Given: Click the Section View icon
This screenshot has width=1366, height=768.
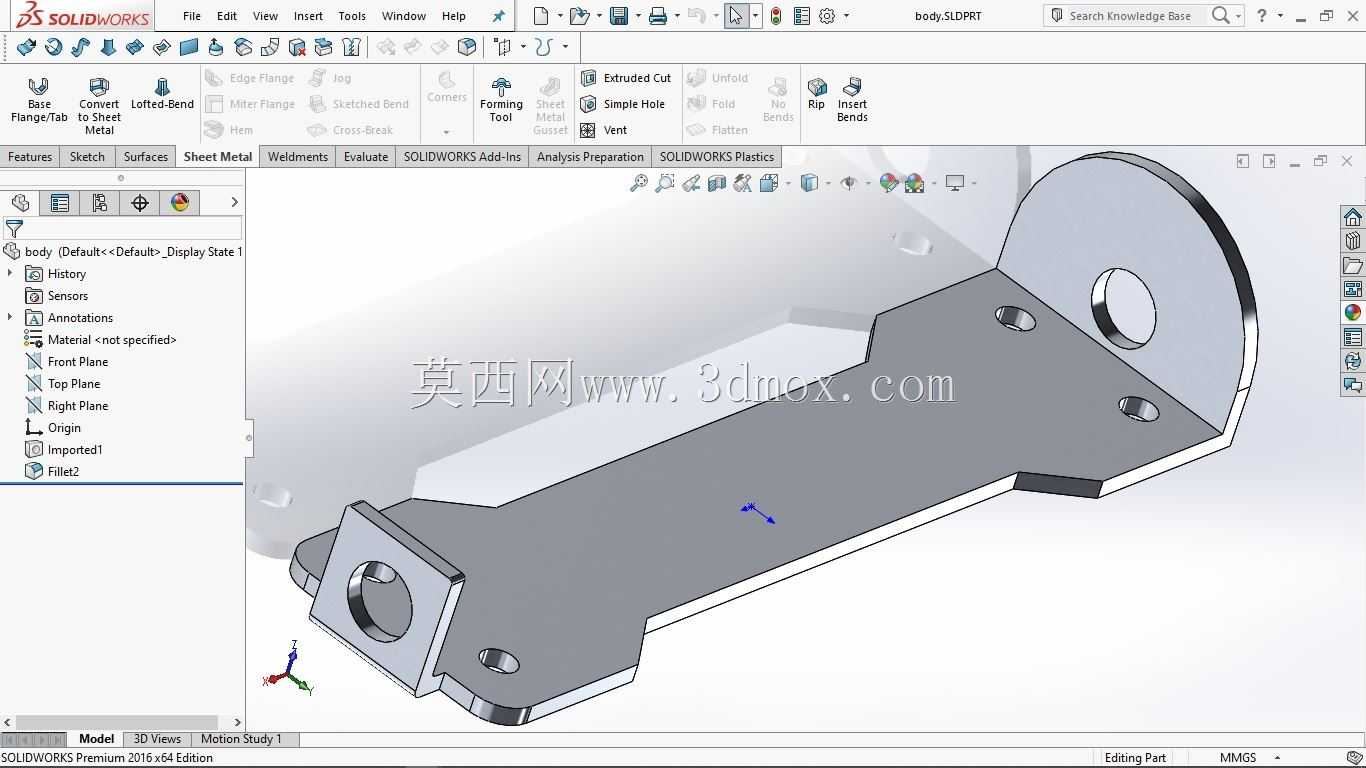Looking at the screenshot, I should (717, 183).
